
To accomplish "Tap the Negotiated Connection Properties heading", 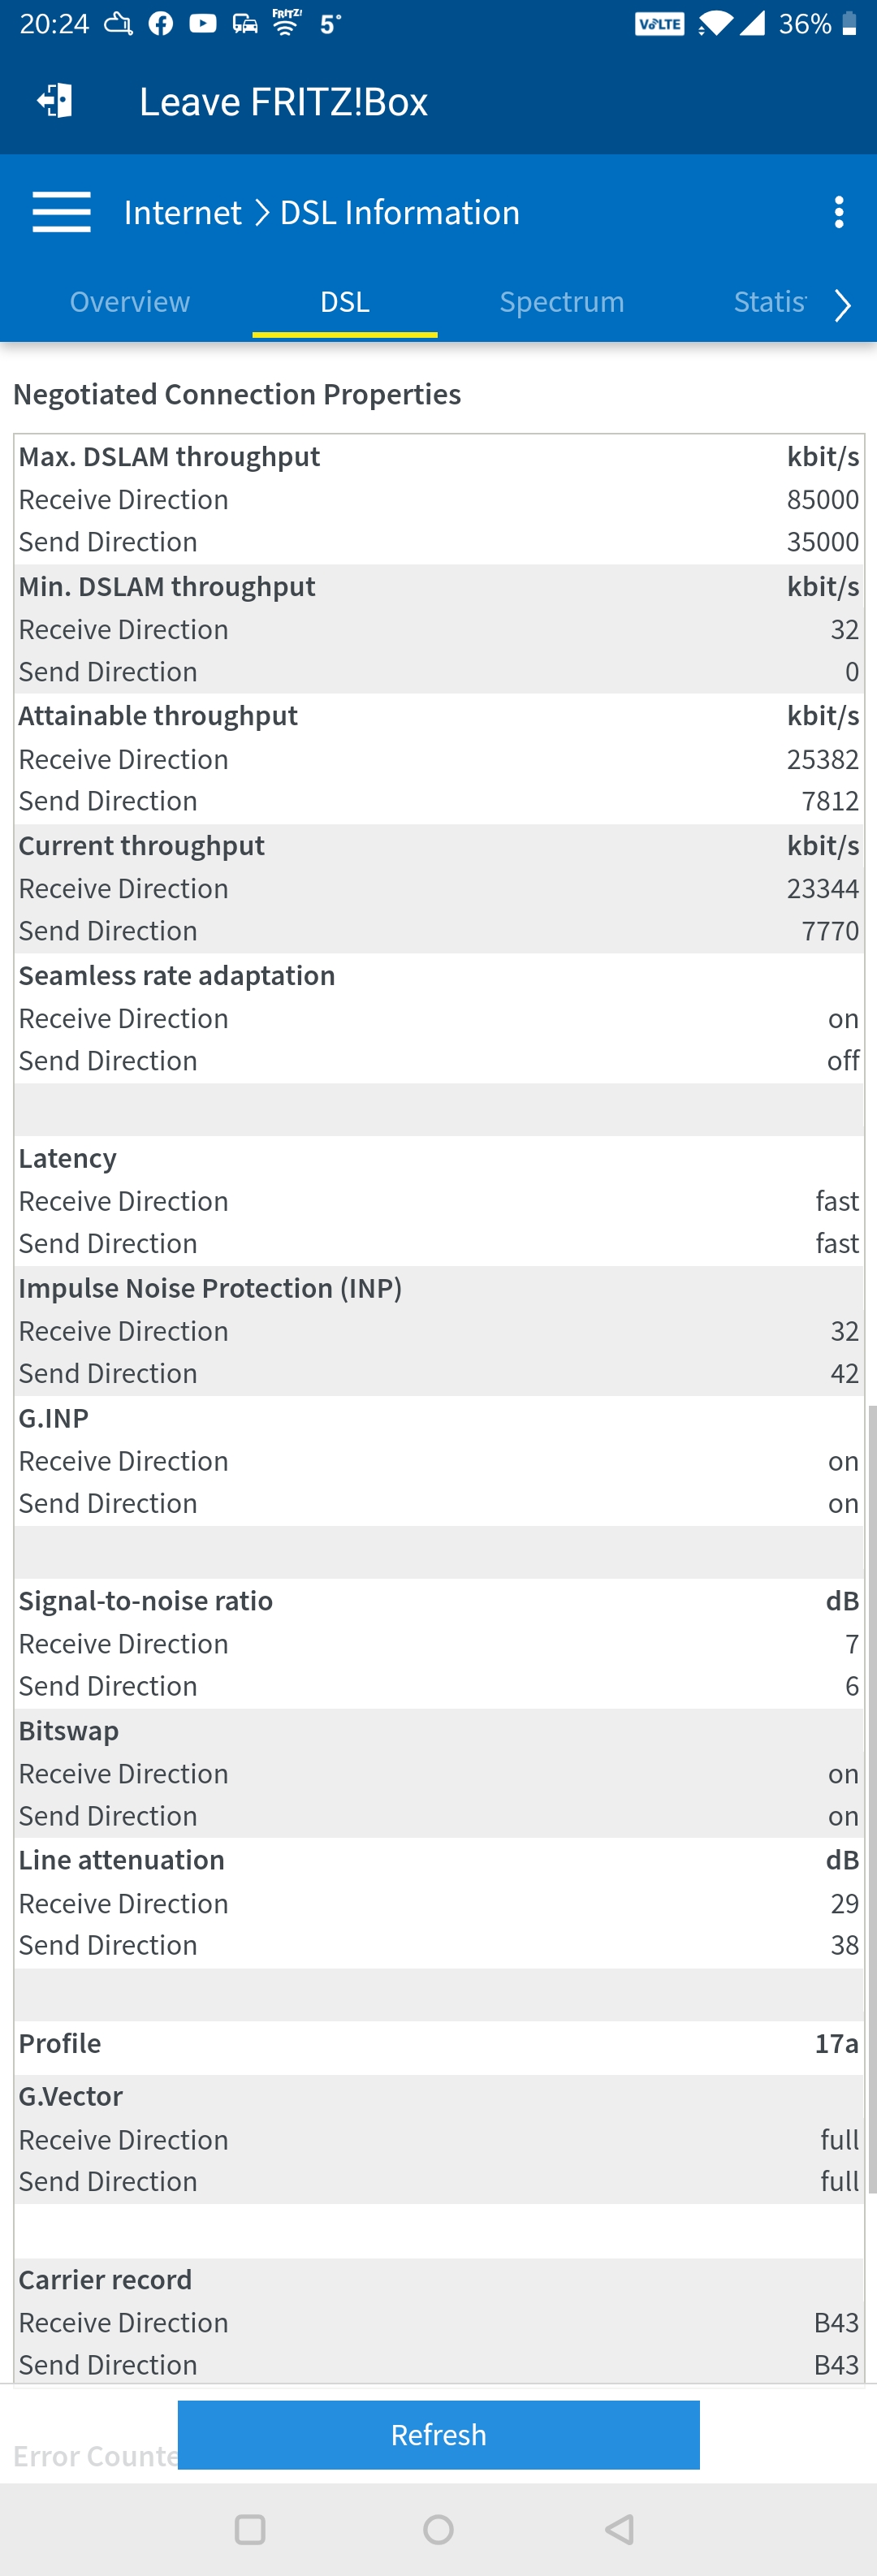I will tap(237, 394).
